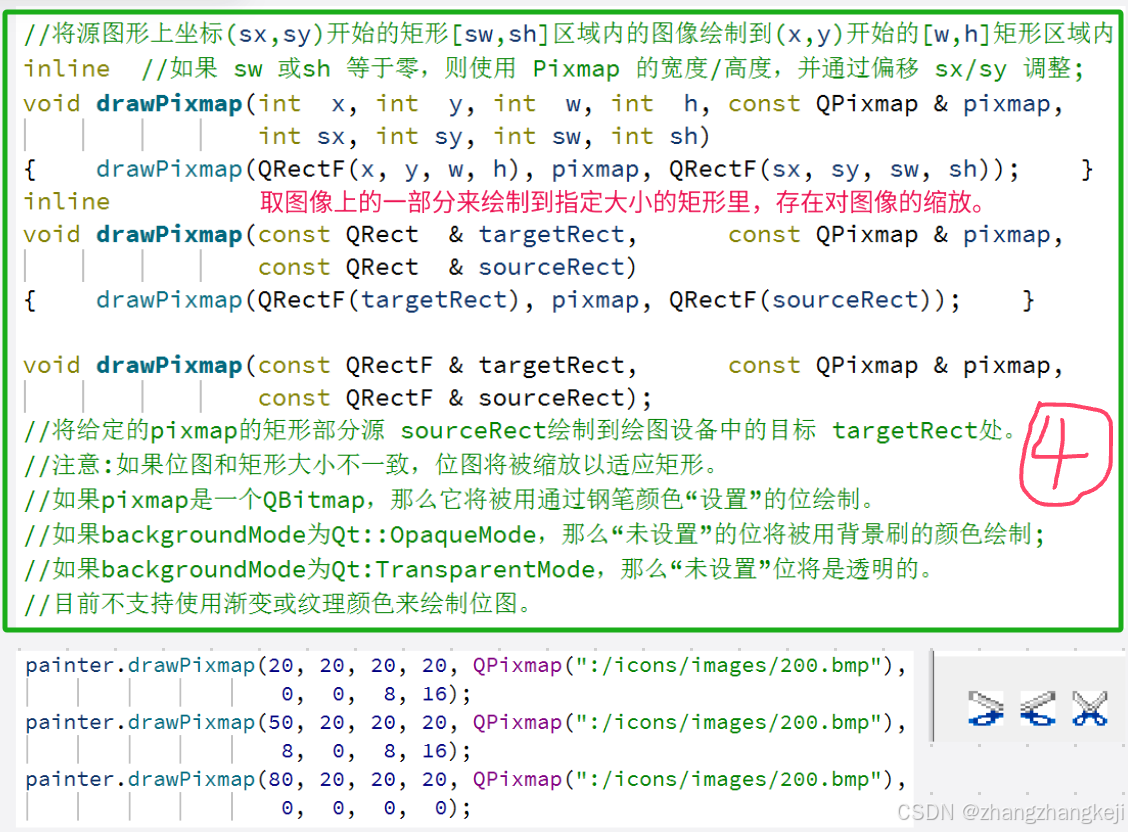The height and width of the screenshot is (832, 1128).
Task: Click the call 'drawPixmap(QRectF(x, y, w, h)'
Action: point(558,170)
